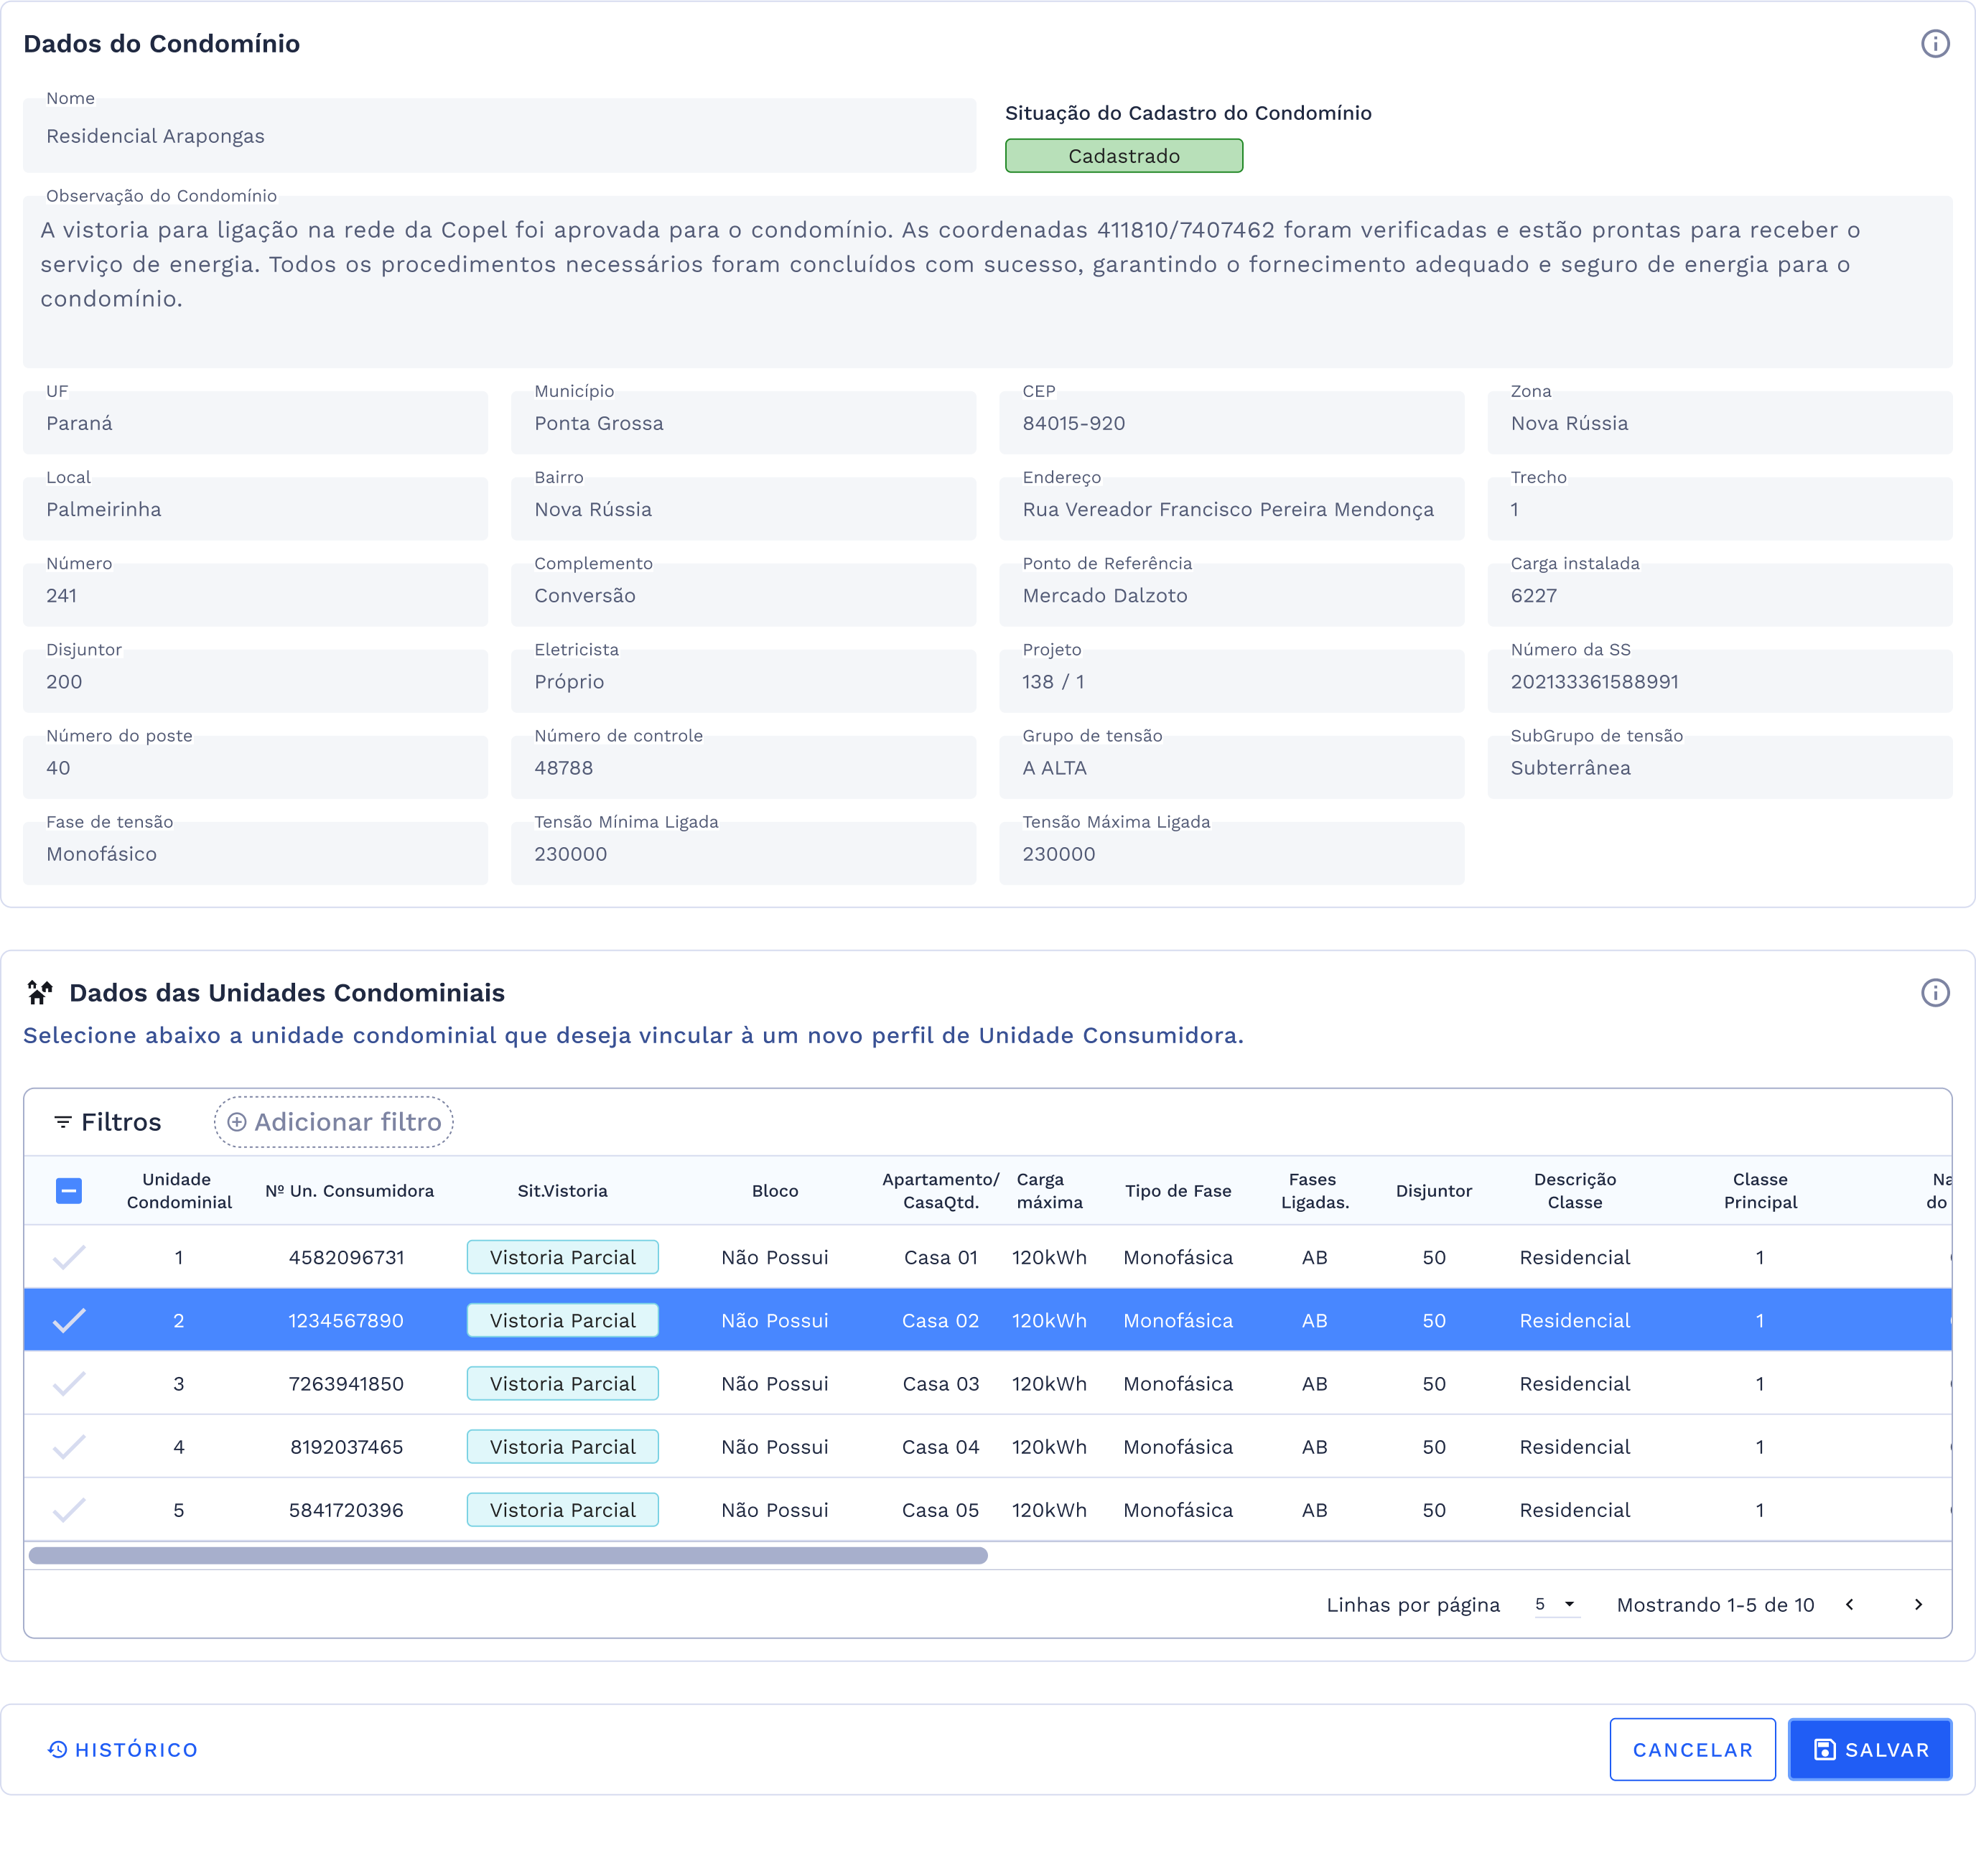This screenshot has width=1976, height=1876.
Task: Go to previous table page arrow
Action: pos(1849,1605)
